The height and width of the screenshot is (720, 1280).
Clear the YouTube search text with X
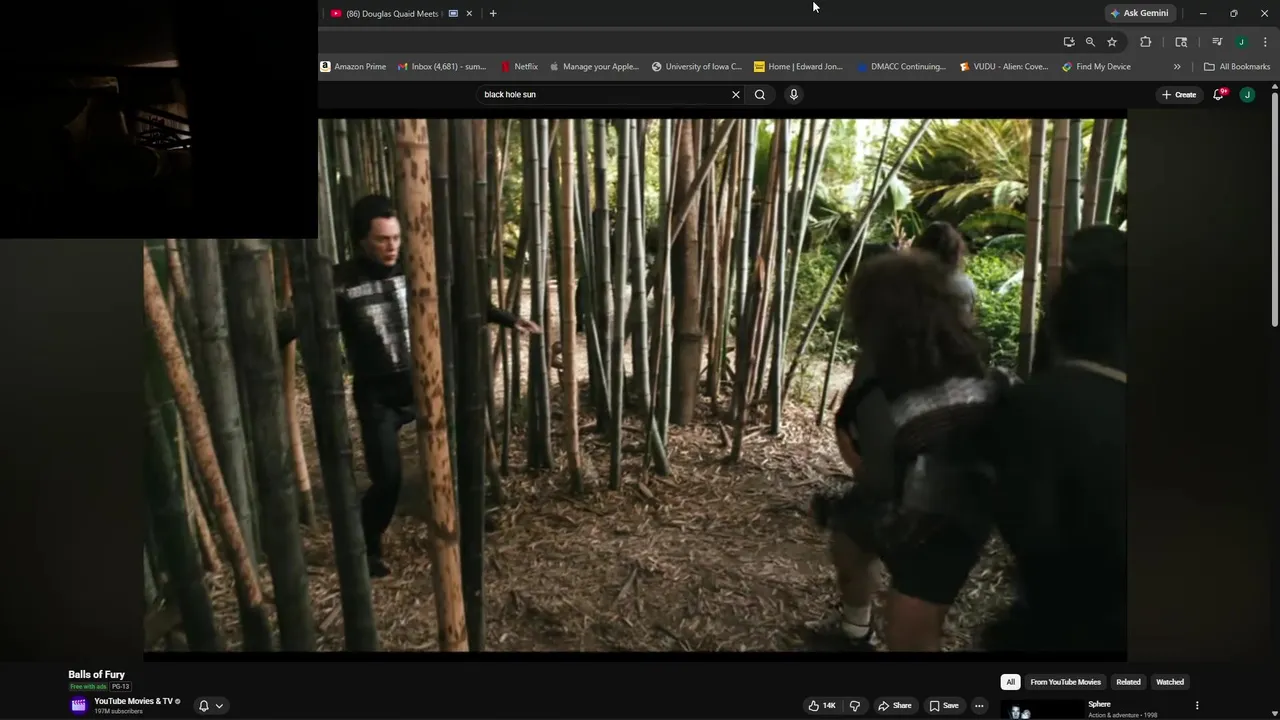(x=736, y=94)
